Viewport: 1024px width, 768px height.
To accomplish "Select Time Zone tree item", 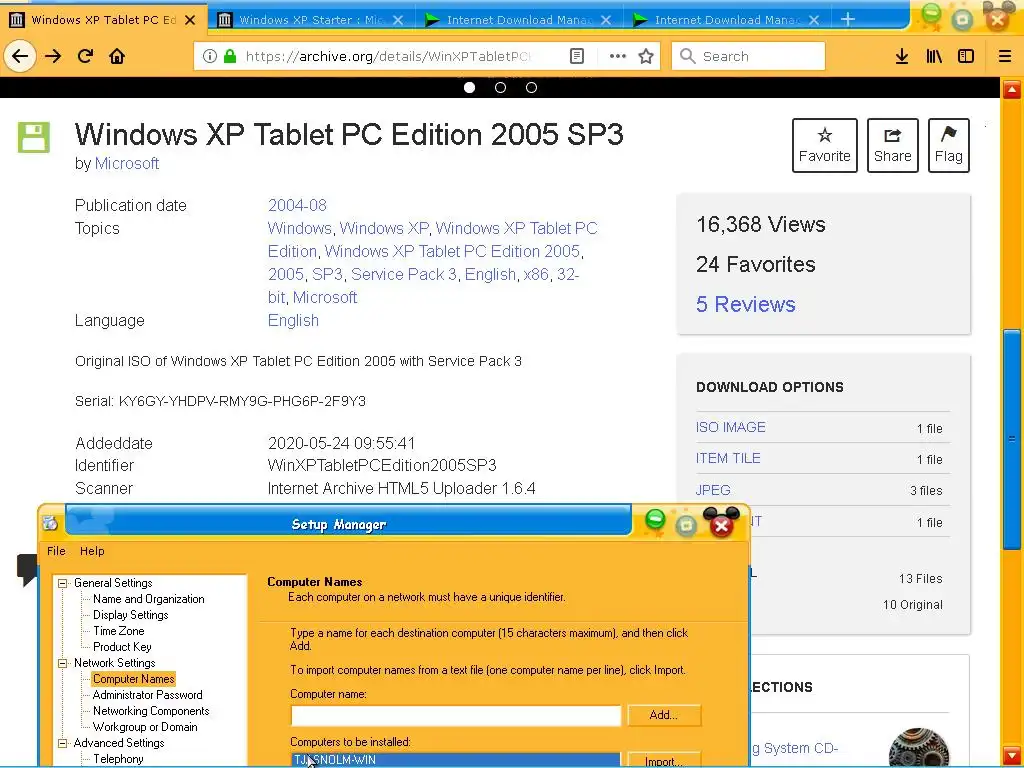I will coord(118,631).
